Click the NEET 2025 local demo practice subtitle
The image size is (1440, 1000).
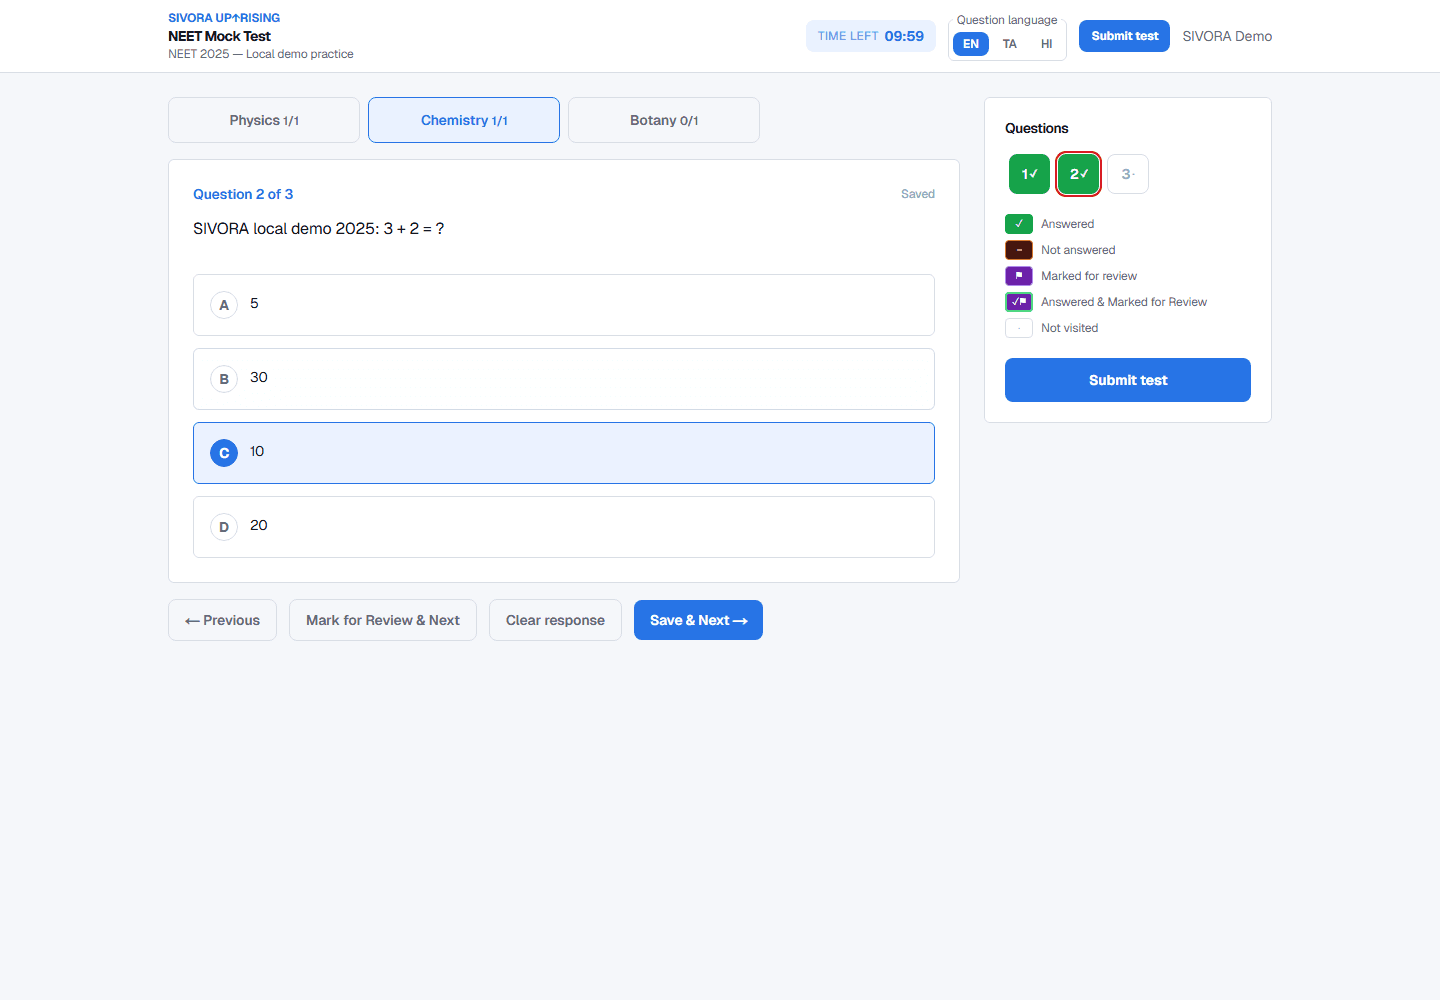261,54
